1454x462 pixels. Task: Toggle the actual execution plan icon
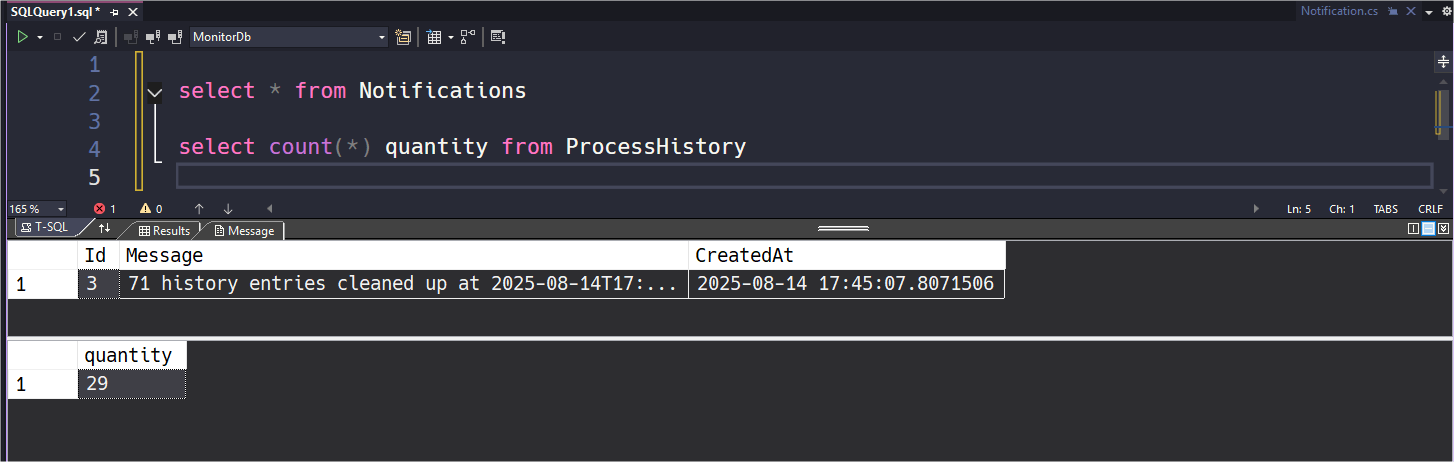468,37
